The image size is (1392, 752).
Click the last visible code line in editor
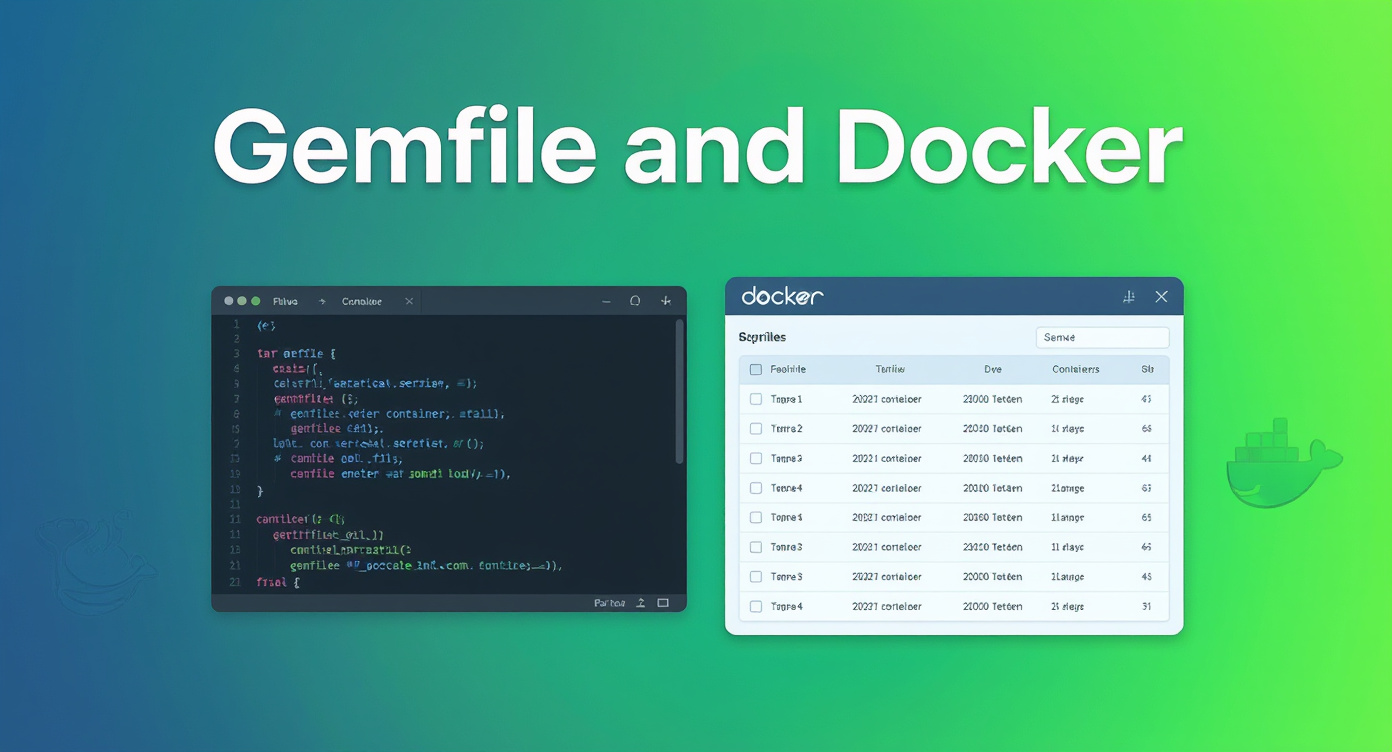click(278, 581)
